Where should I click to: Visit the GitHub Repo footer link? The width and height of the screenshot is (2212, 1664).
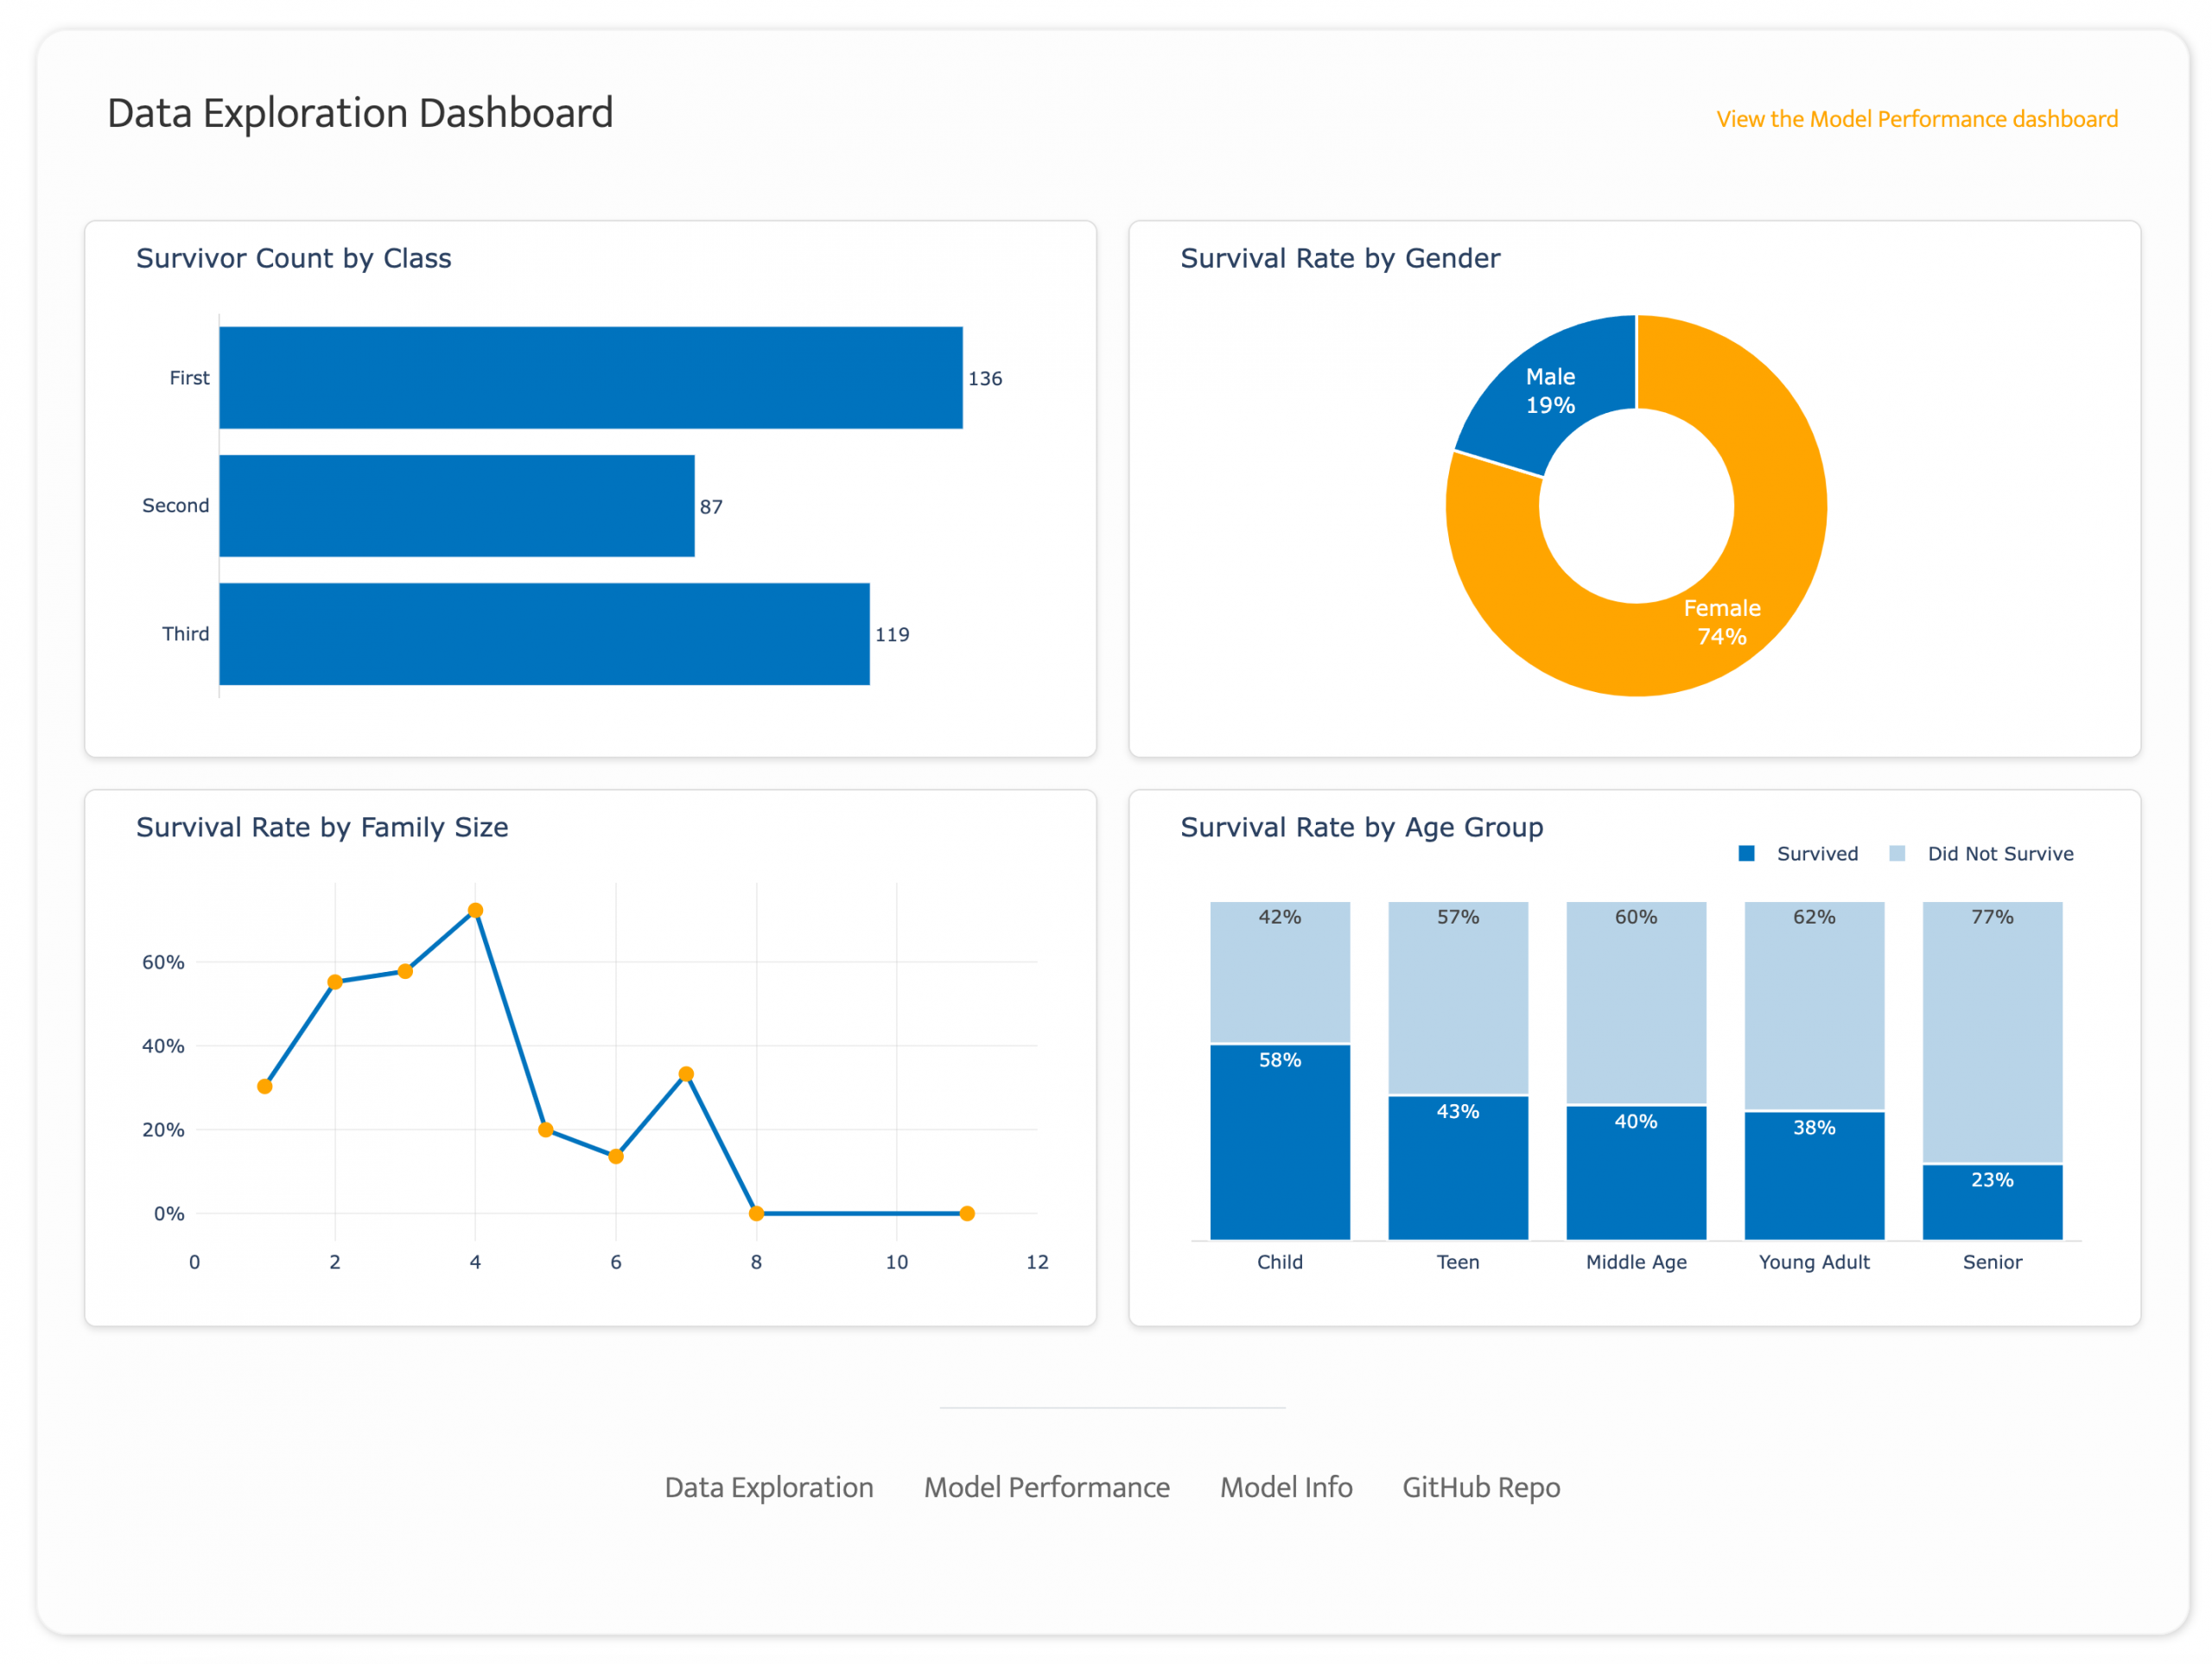click(x=1480, y=1487)
